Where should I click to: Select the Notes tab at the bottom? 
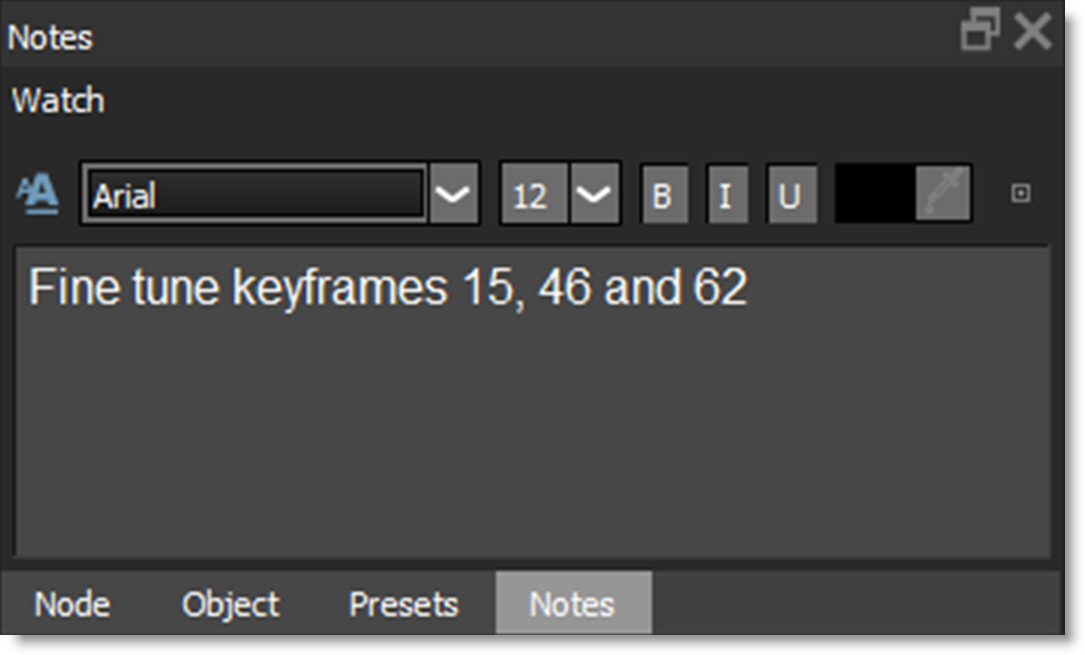pyautogui.click(x=572, y=604)
